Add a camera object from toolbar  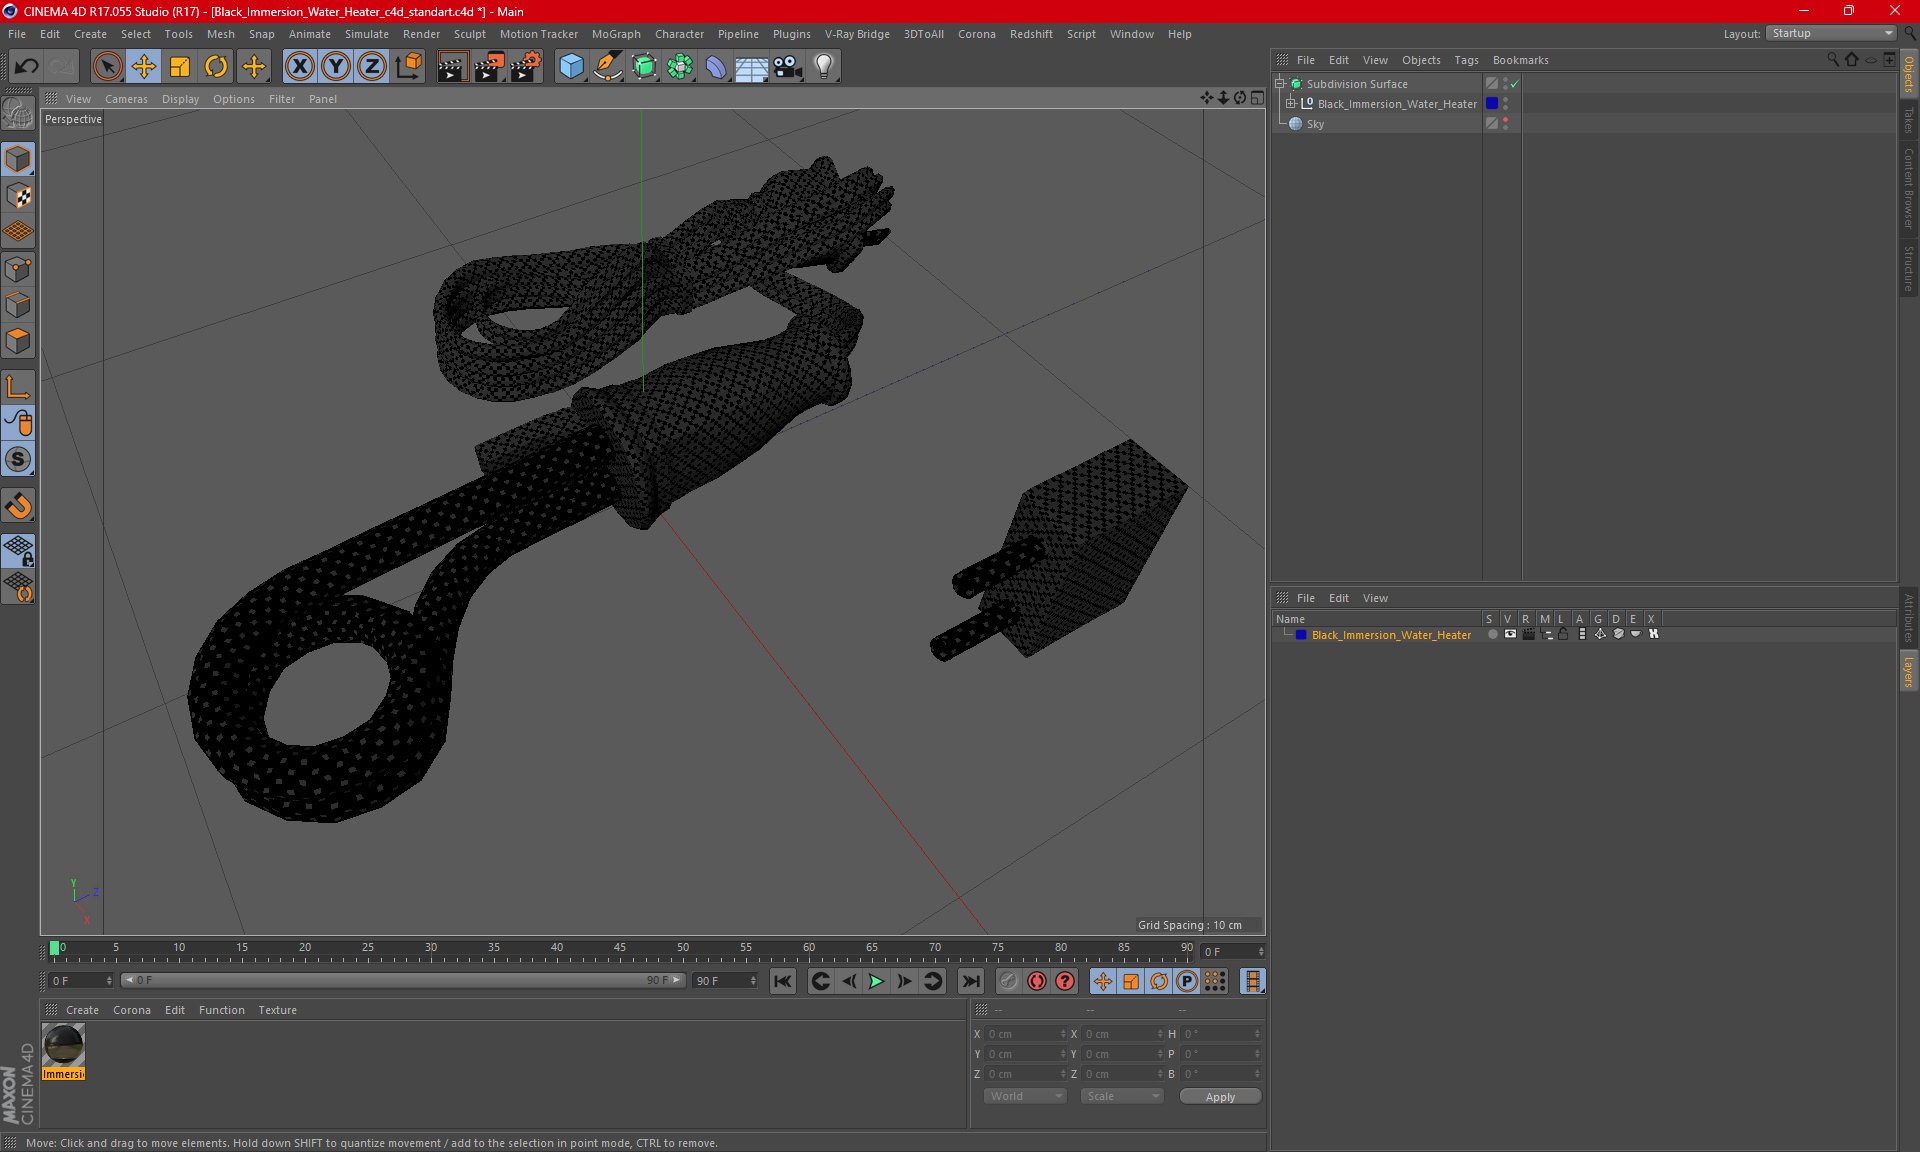tap(787, 67)
